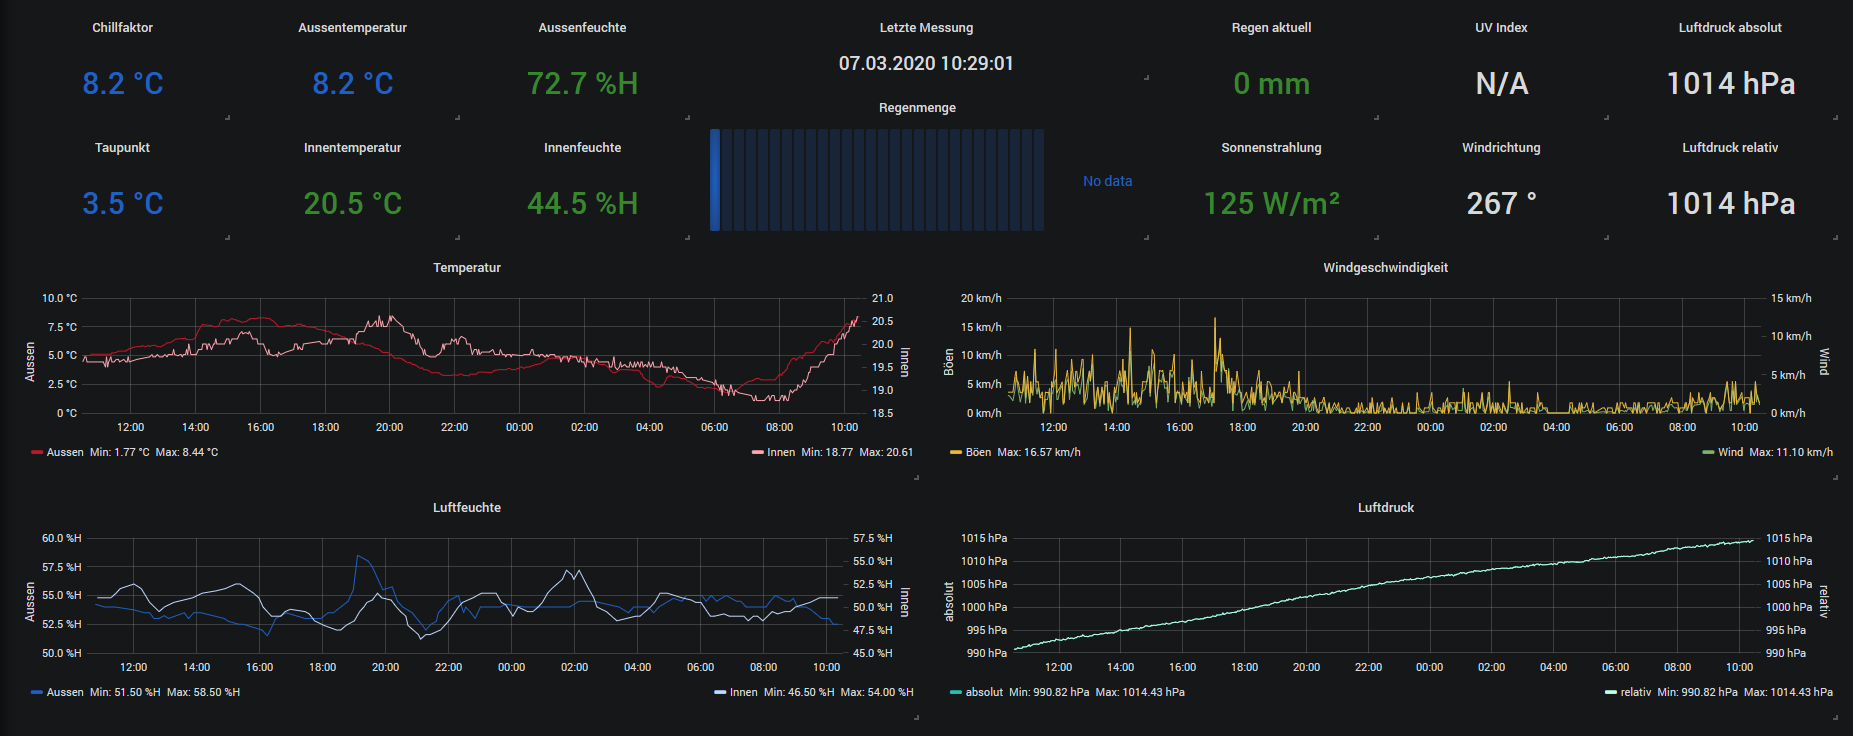Click 'Max: 58.50 %H' in Luftfeuchte legend
Viewport: 1853px width, 736px height.
click(203, 692)
